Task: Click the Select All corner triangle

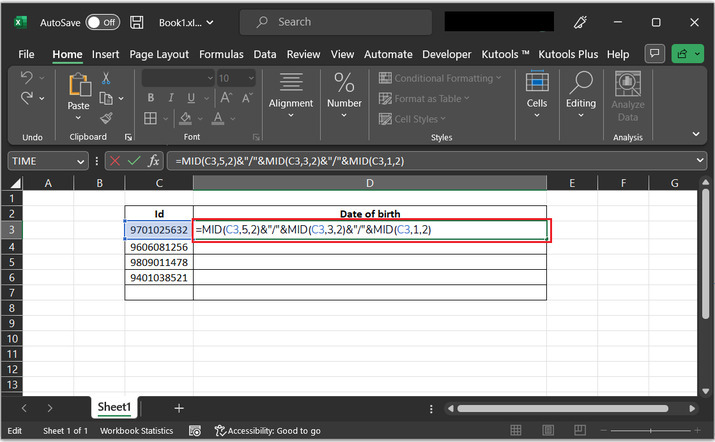Action: [x=16, y=183]
